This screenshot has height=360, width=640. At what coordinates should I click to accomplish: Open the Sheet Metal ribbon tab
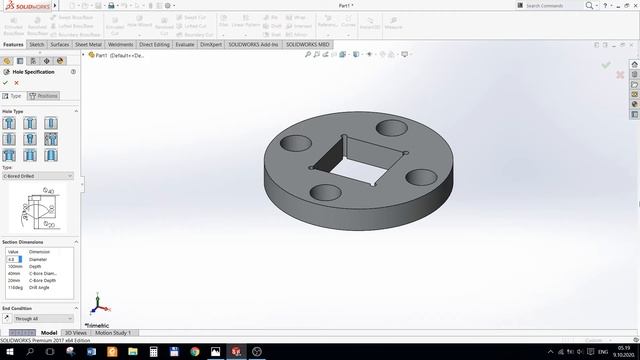(x=88, y=44)
